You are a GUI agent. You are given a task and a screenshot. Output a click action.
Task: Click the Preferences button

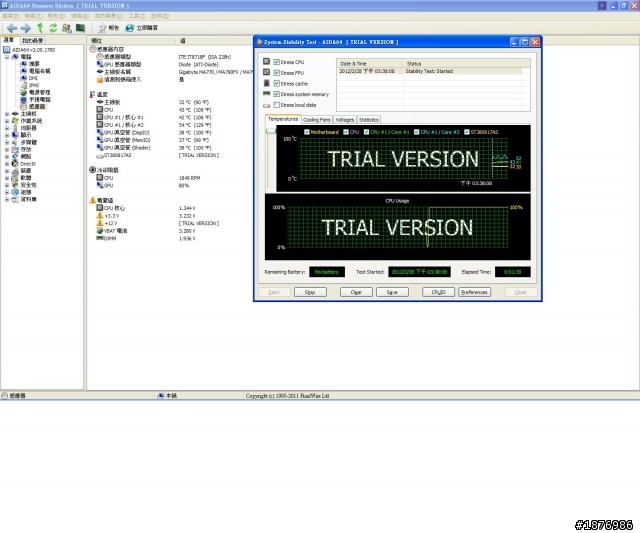pos(474,292)
